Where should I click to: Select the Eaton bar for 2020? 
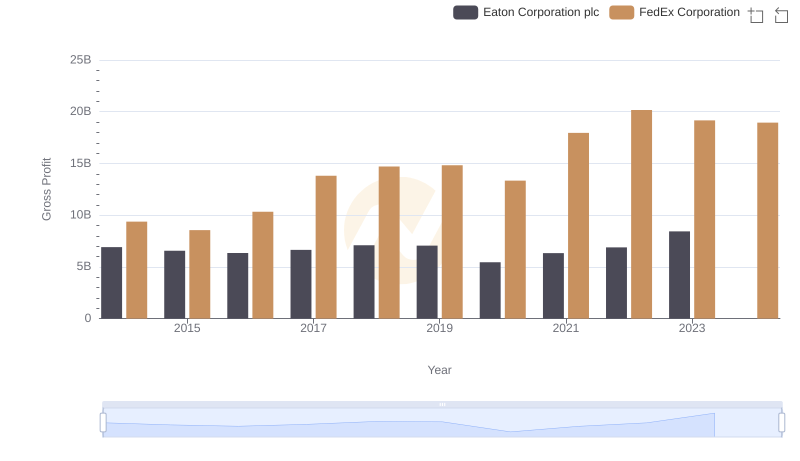point(490,290)
